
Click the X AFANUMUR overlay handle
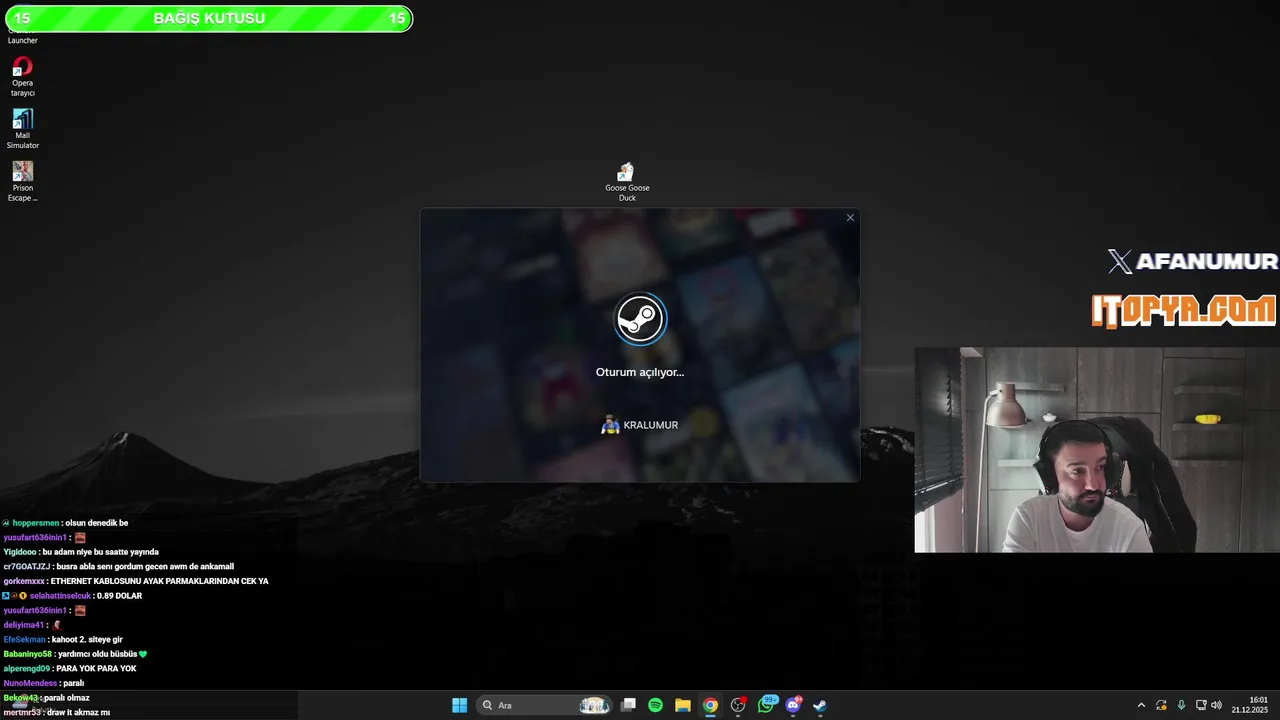point(1193,262)
